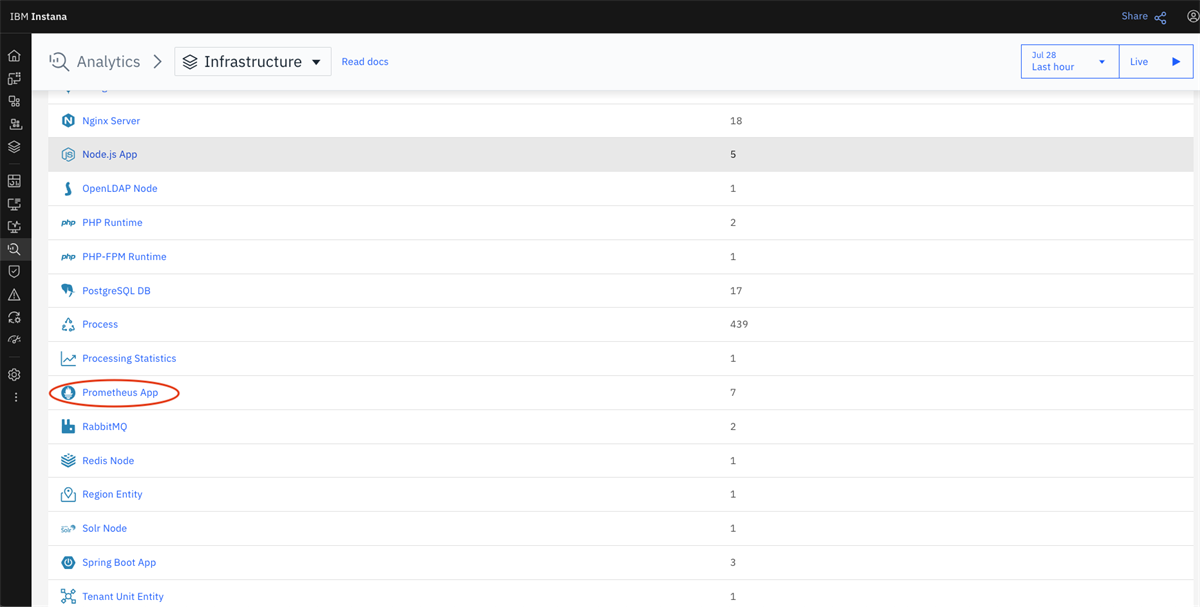Open the Read docs link
Screen dimensions: 1200x607
365,62
